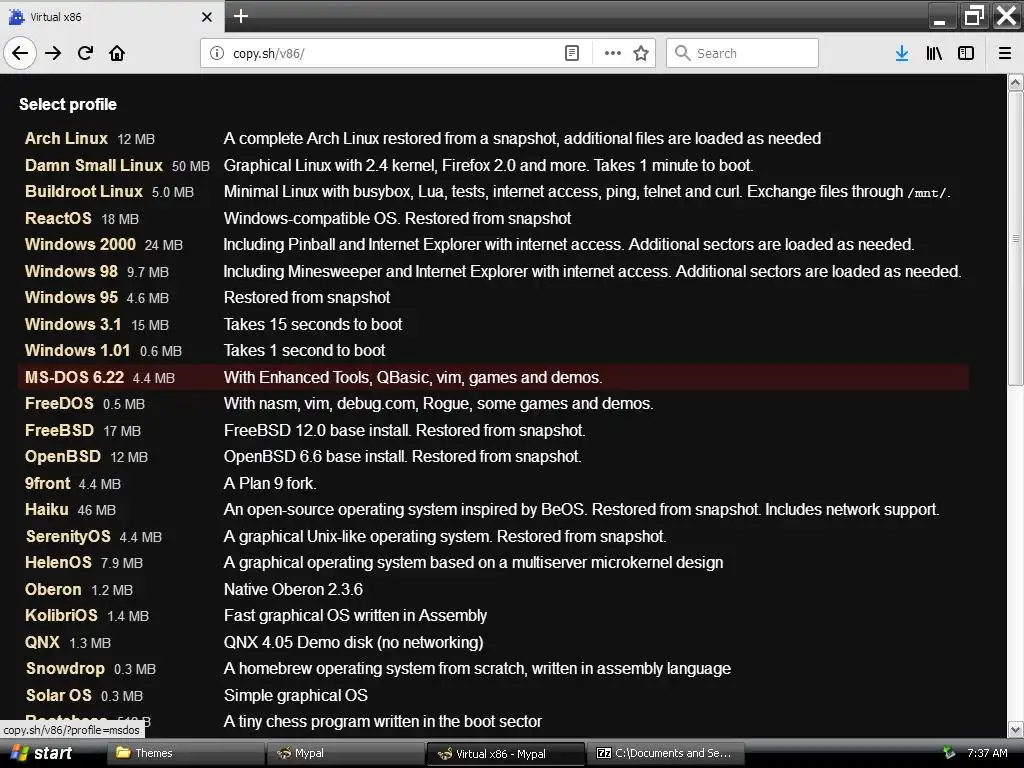Switch to the Mypal taskbar window
Viewport: 1024px width, 768px height.
tap(345, 753)
